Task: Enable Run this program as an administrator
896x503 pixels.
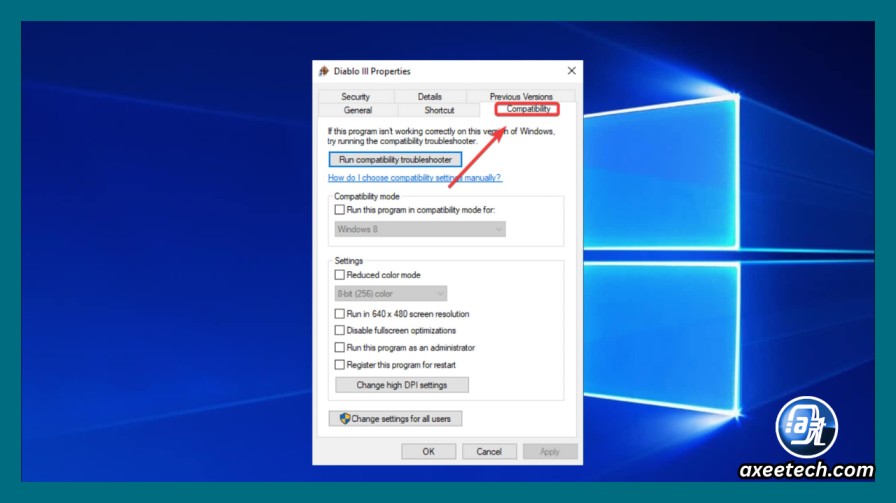Action: pyautogui.click(x=339, y=348)
